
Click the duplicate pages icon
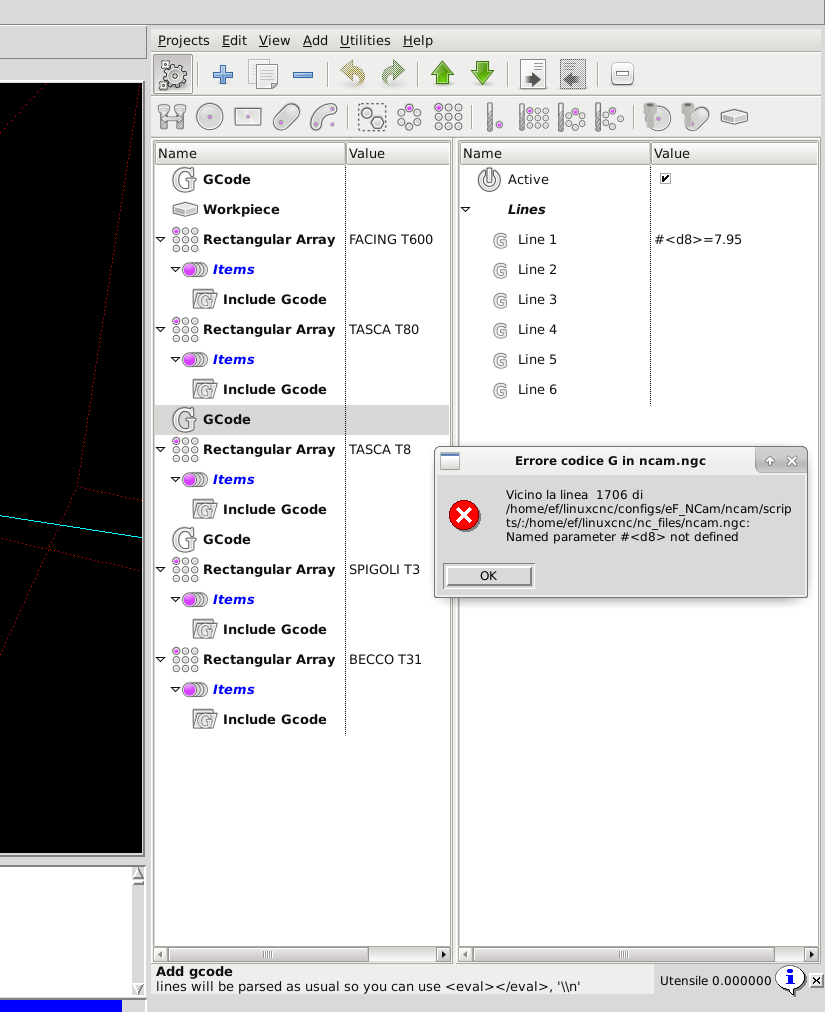coord(263,74)
